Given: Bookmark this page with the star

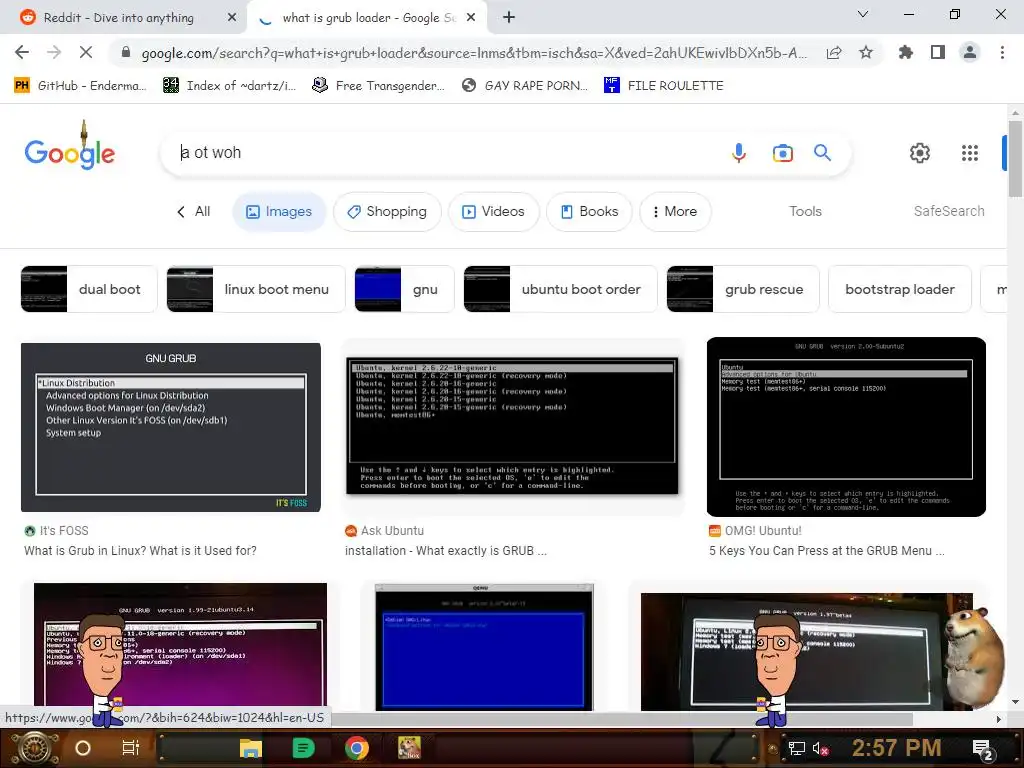Looking at the screenshot, I should tap(866, 52).
